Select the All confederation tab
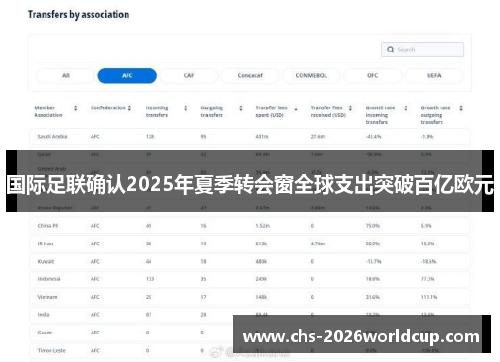The width and height of the screenshot is (500, 362). pyautogui.click(x=66, y=75)
